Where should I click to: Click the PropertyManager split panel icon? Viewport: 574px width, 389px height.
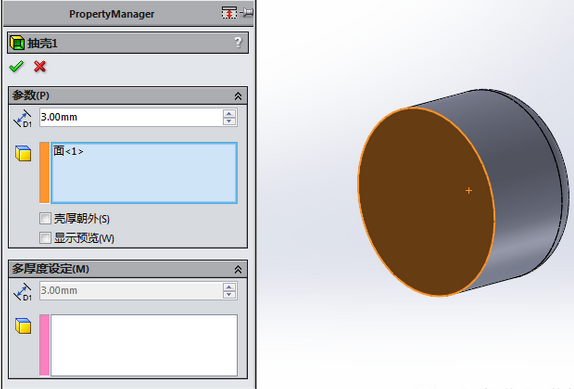229,12
